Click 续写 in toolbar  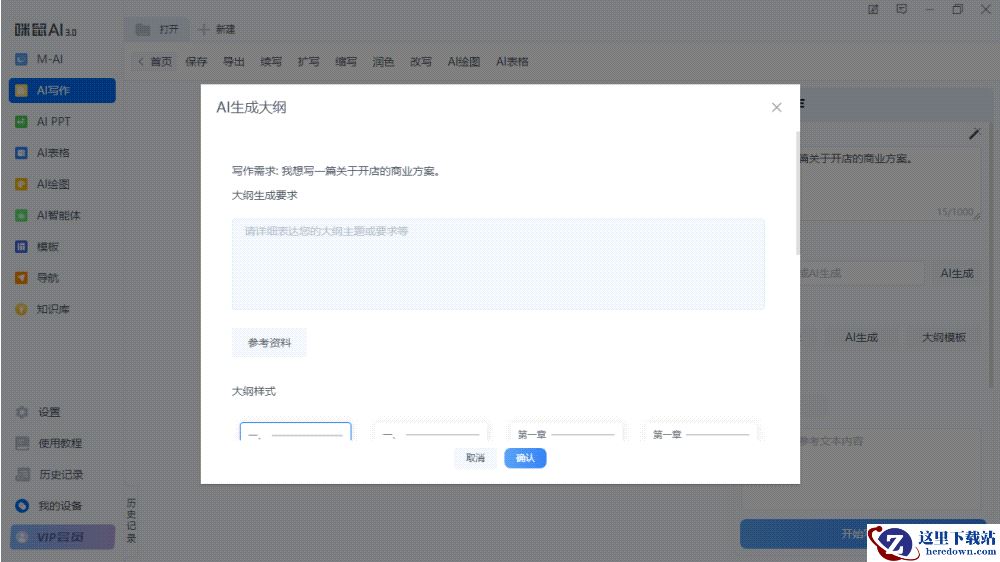[x=271, y=62]
